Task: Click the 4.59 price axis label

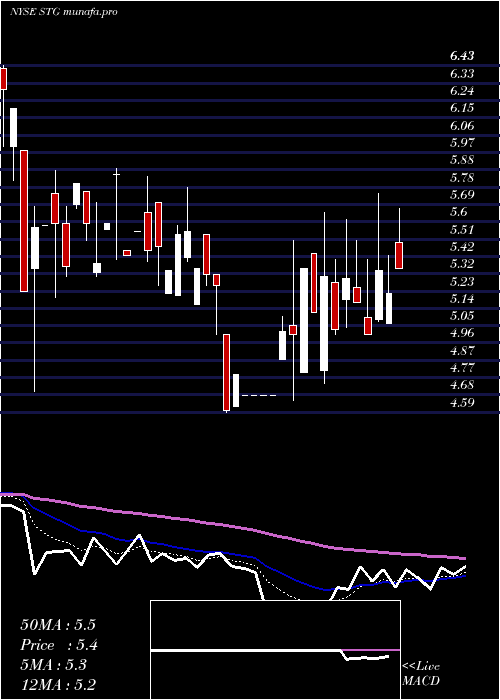Action: [462, 403]
